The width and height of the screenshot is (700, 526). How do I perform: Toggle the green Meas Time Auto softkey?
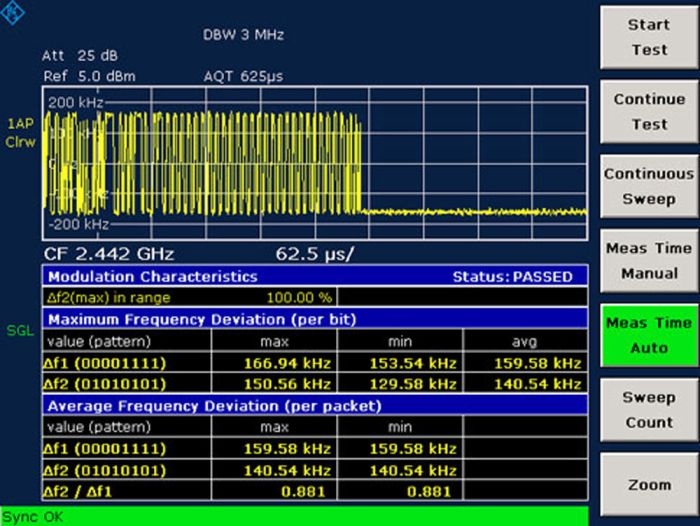[649, 336]
